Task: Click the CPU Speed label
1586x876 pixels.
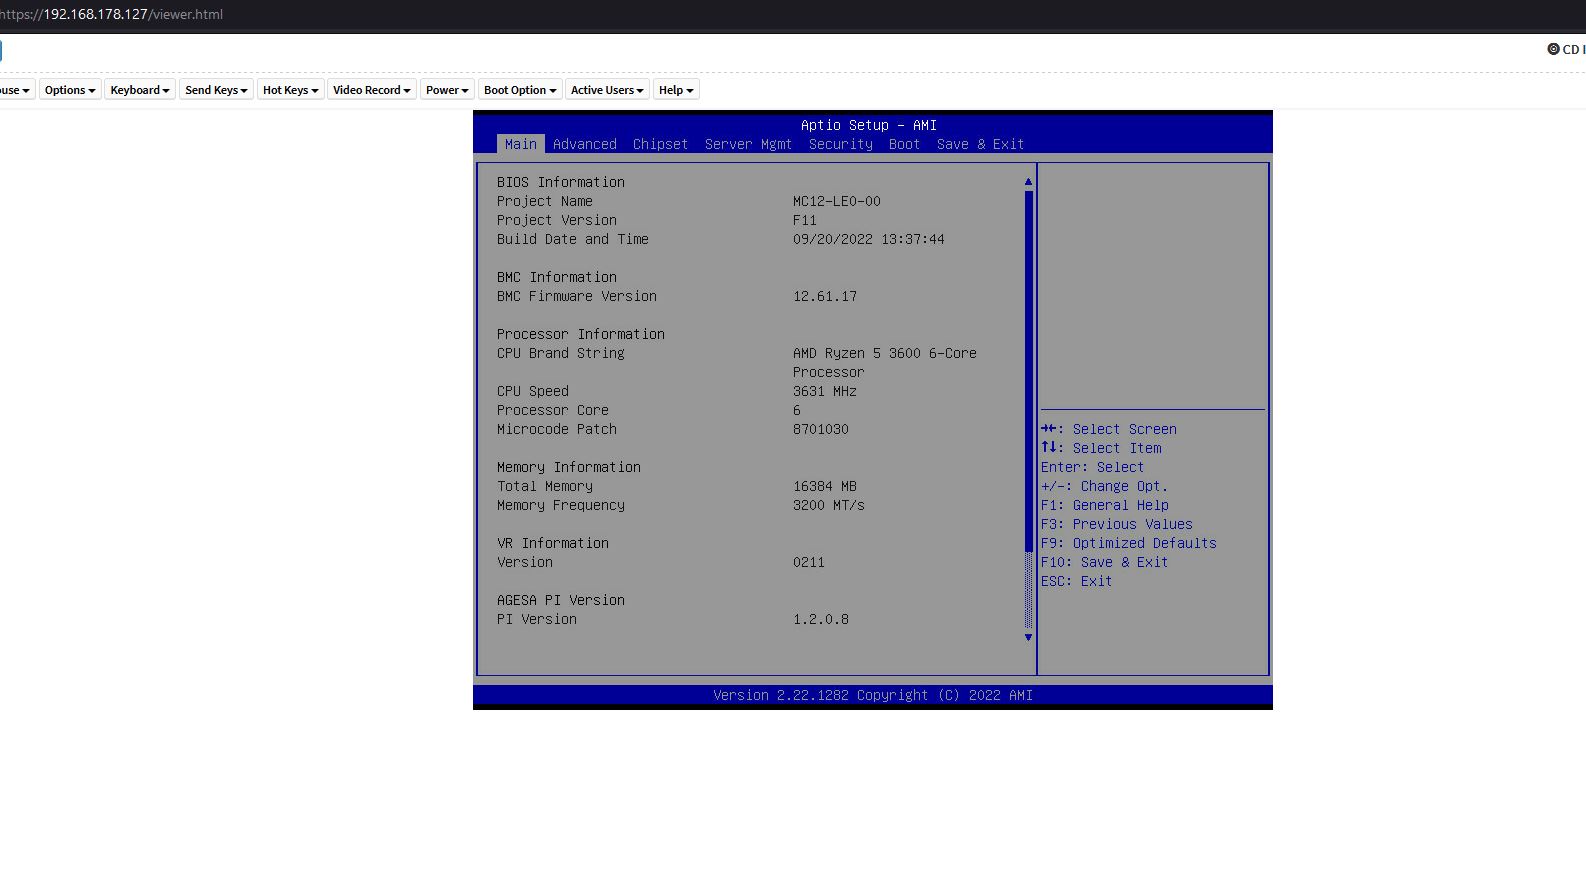Action: pos(533,391)
